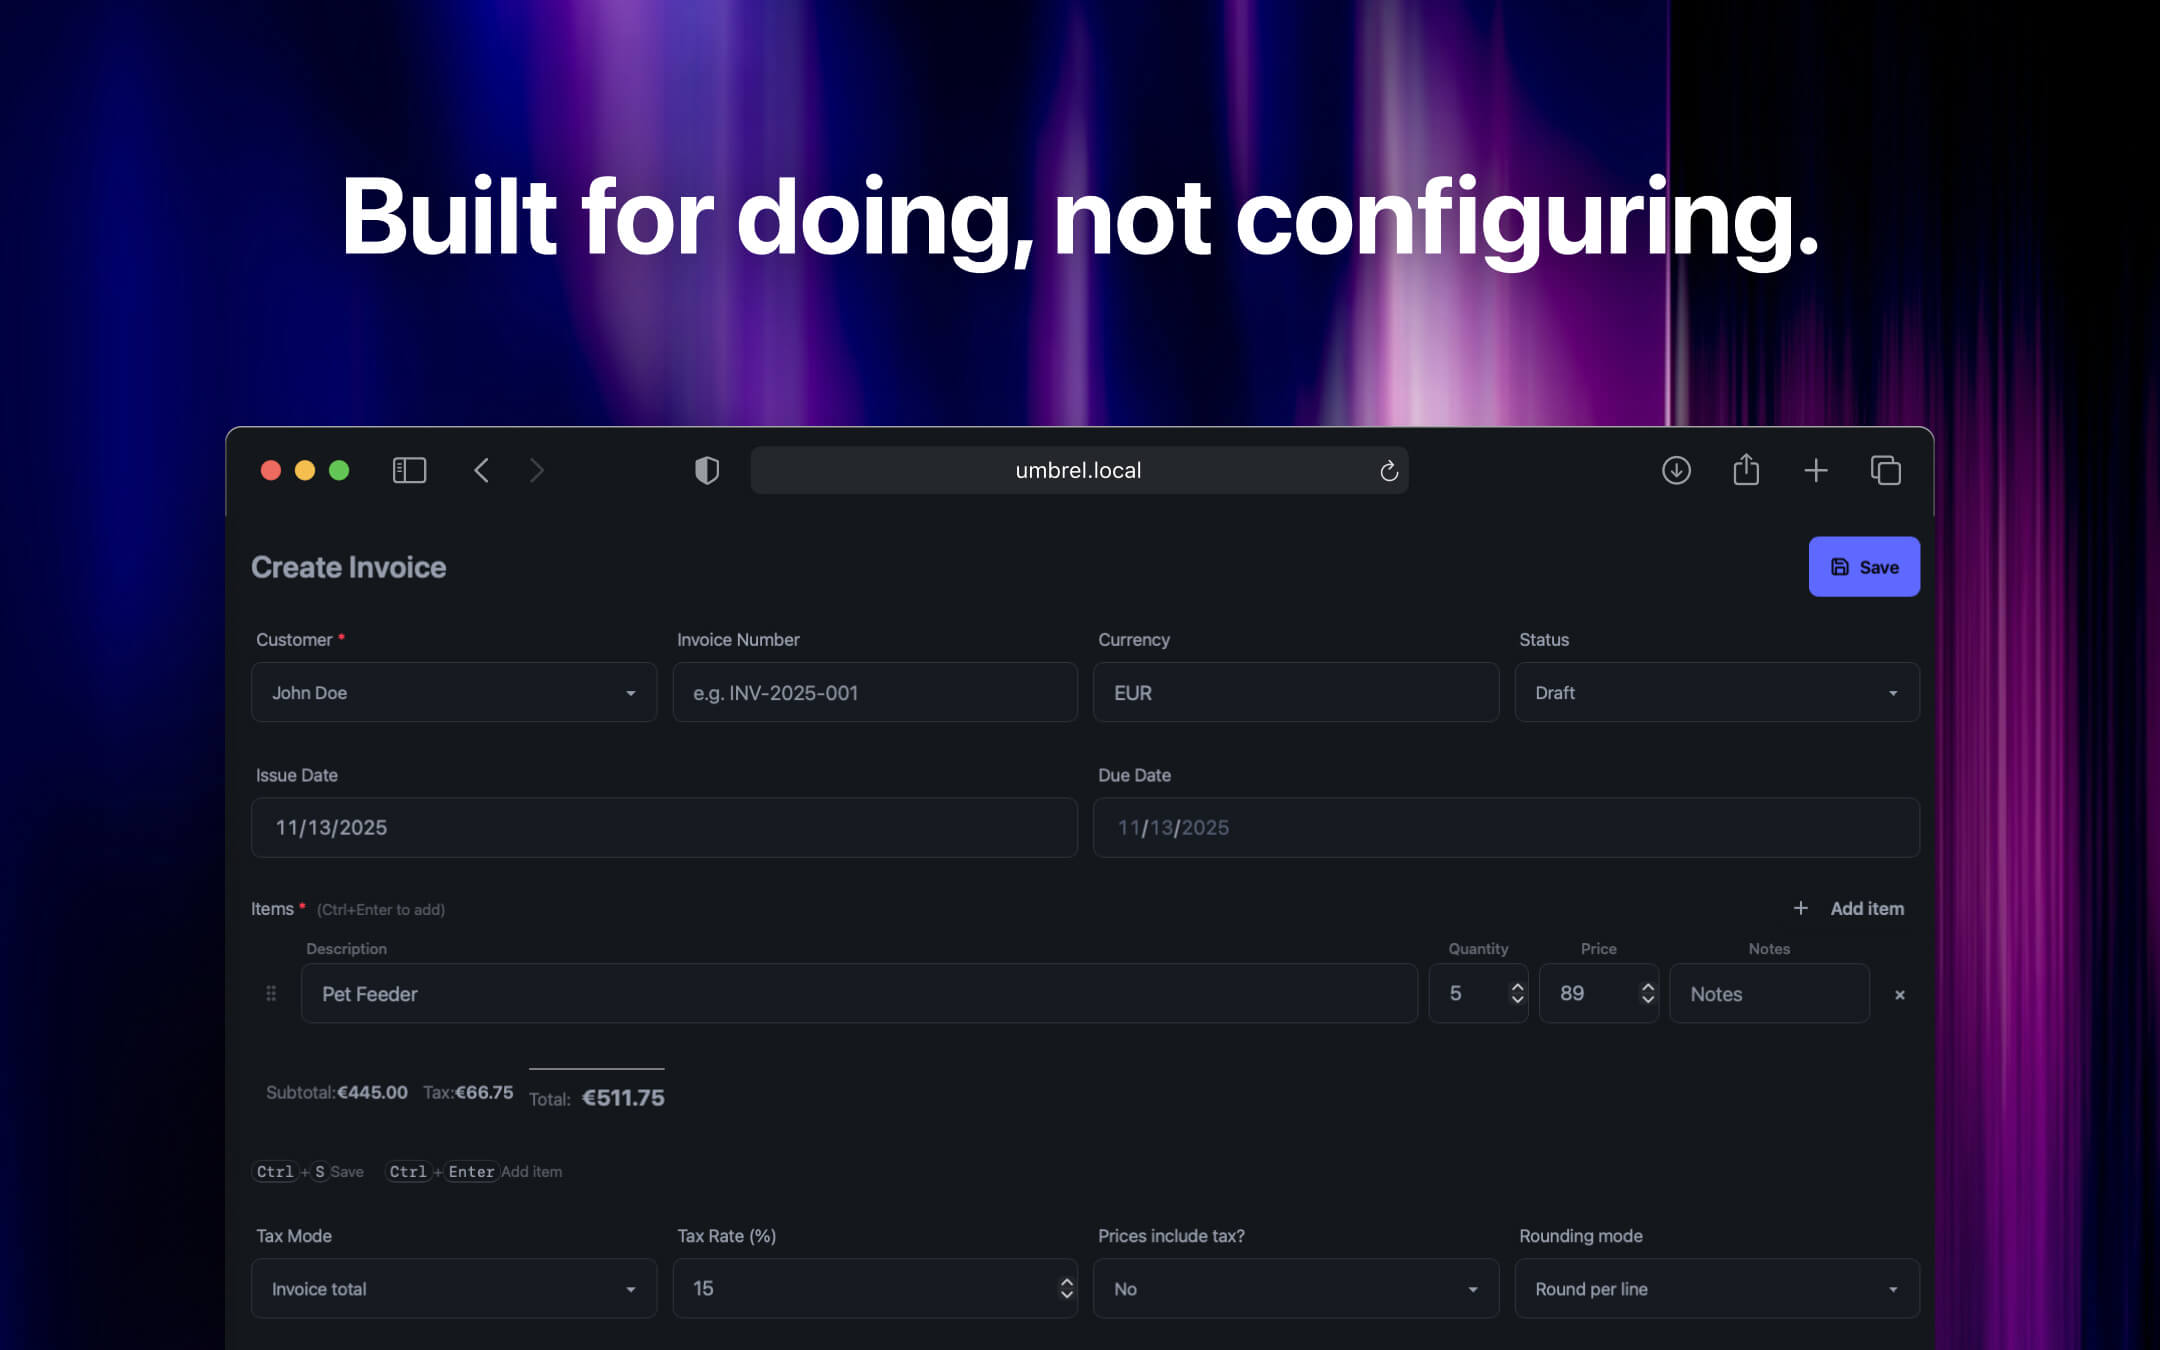Save the invoice with the Save button

(x=1863, y=567)
